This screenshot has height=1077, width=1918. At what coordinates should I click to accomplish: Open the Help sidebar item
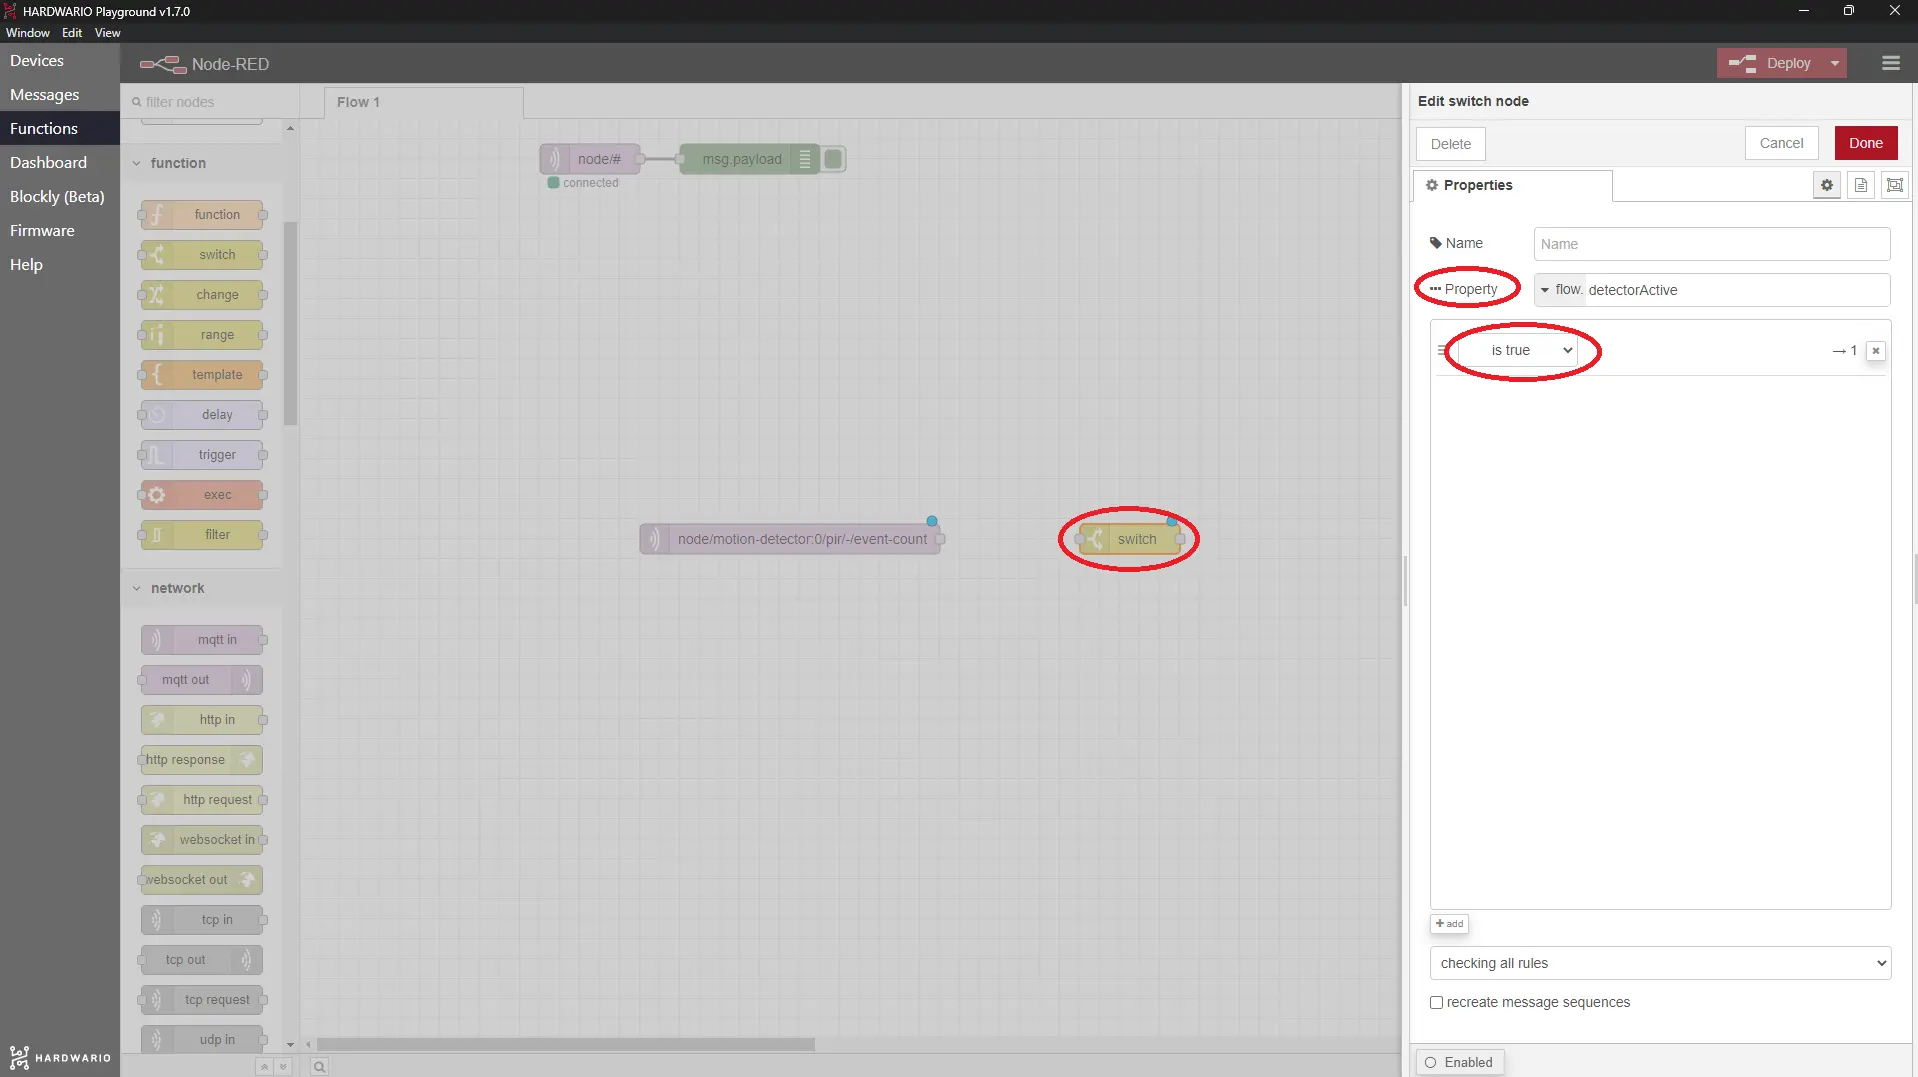click(x=60, y=265)
